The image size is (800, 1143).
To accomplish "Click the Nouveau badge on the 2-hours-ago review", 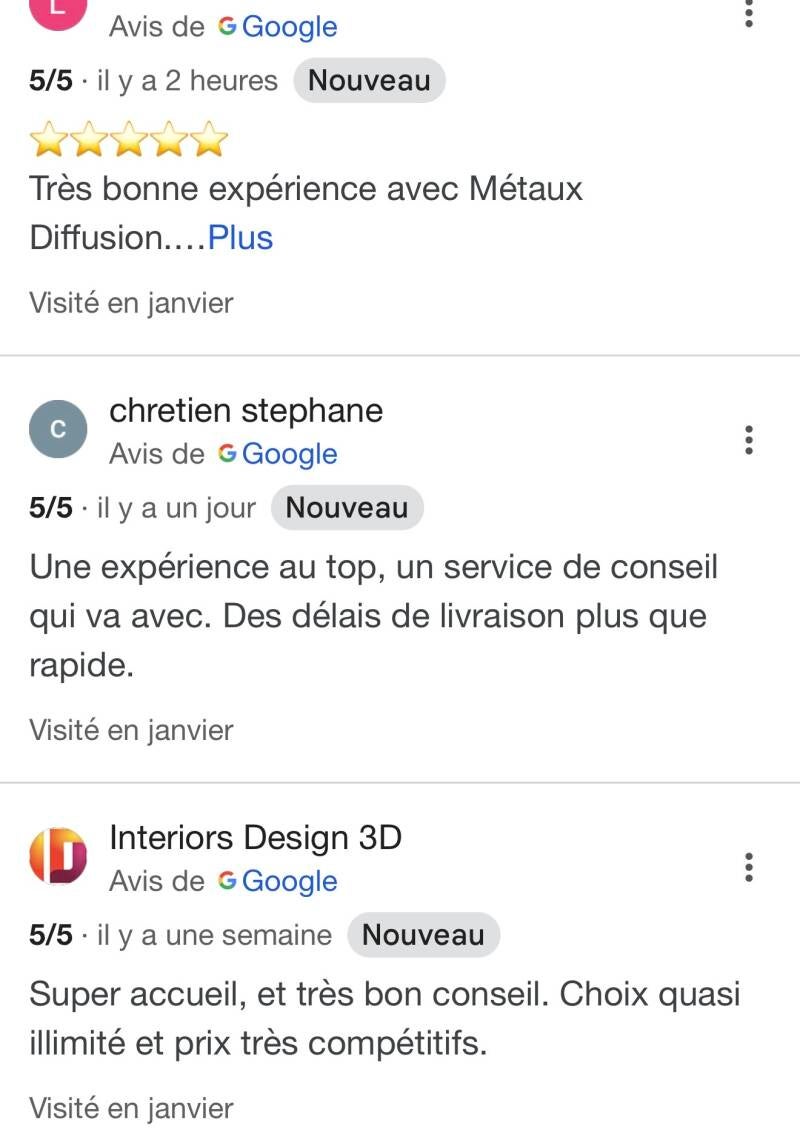I will coord(369,81).
